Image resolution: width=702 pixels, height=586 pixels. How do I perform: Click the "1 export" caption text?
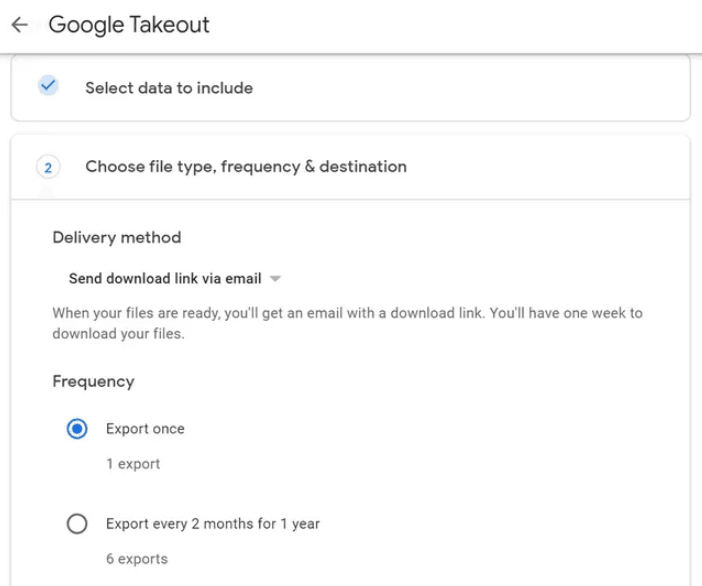click(x=133, y=464)
